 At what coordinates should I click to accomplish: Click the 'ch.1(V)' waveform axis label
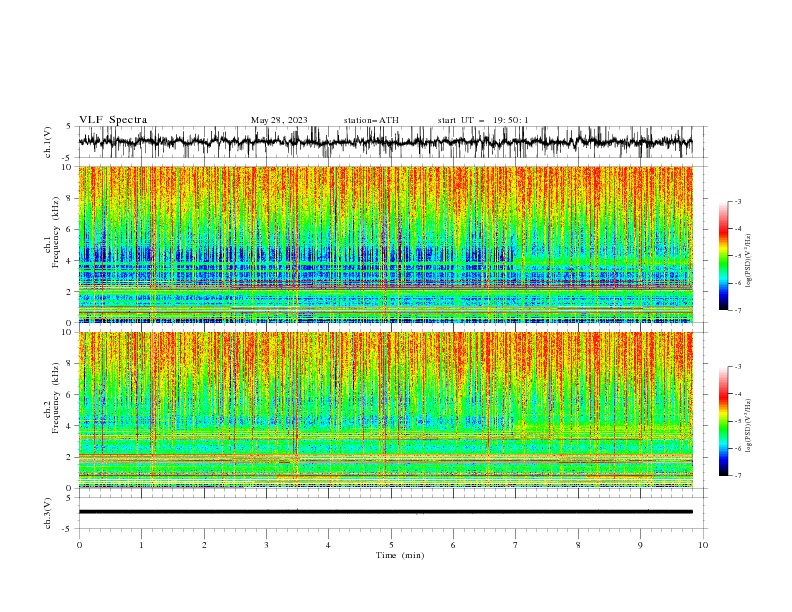(48, 142)
